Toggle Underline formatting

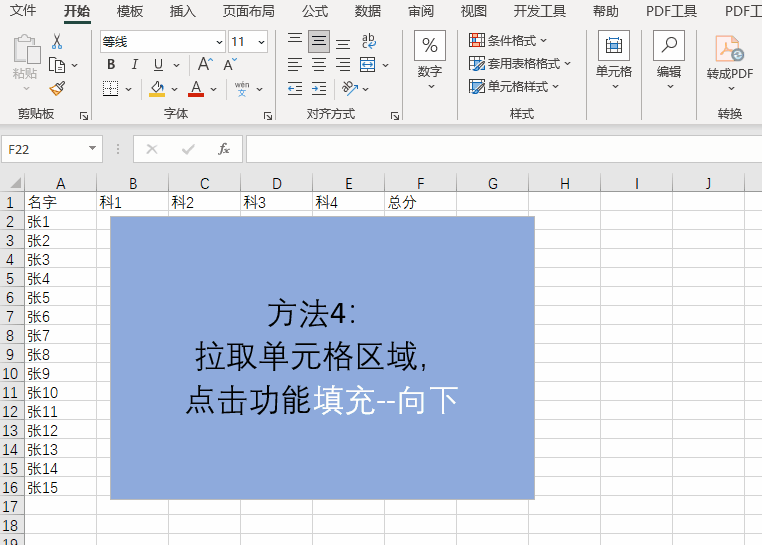click(158, 65)
